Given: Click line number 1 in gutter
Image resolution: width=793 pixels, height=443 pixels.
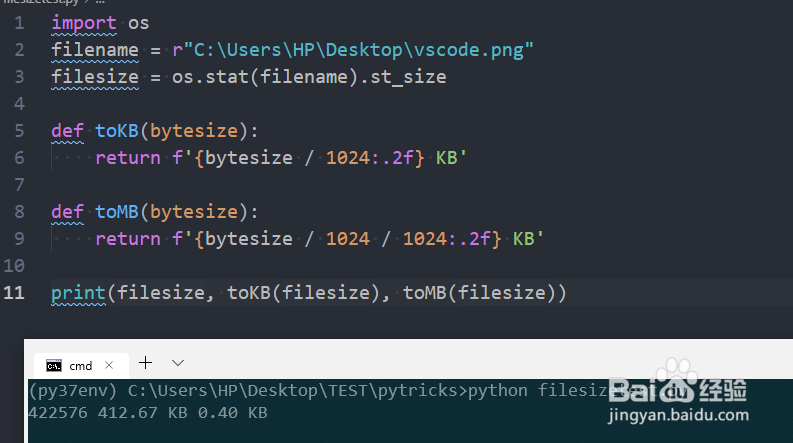Looking at the screenshot, I should coord(19,23).
